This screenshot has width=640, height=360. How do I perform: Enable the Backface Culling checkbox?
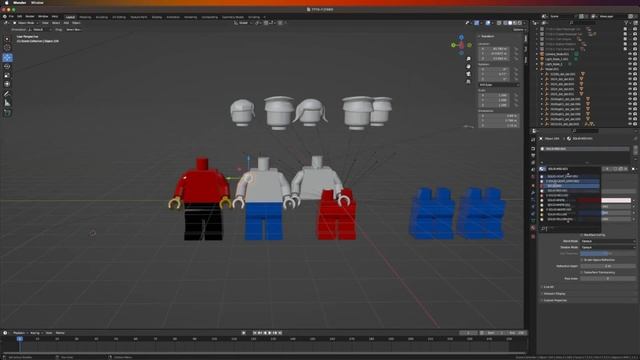(582, 235)
